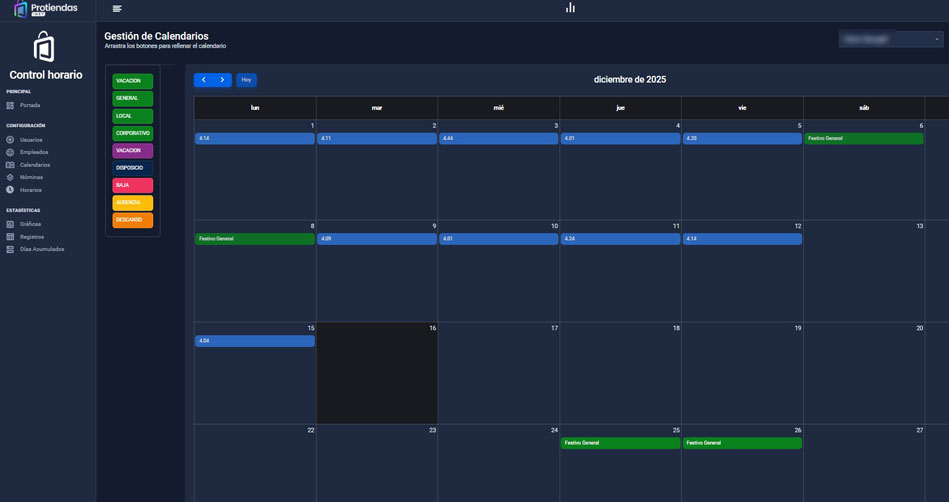Screen dimensions: 949x502
Task: Select the orange DESCANSO button
Action: tap(133, 220)
